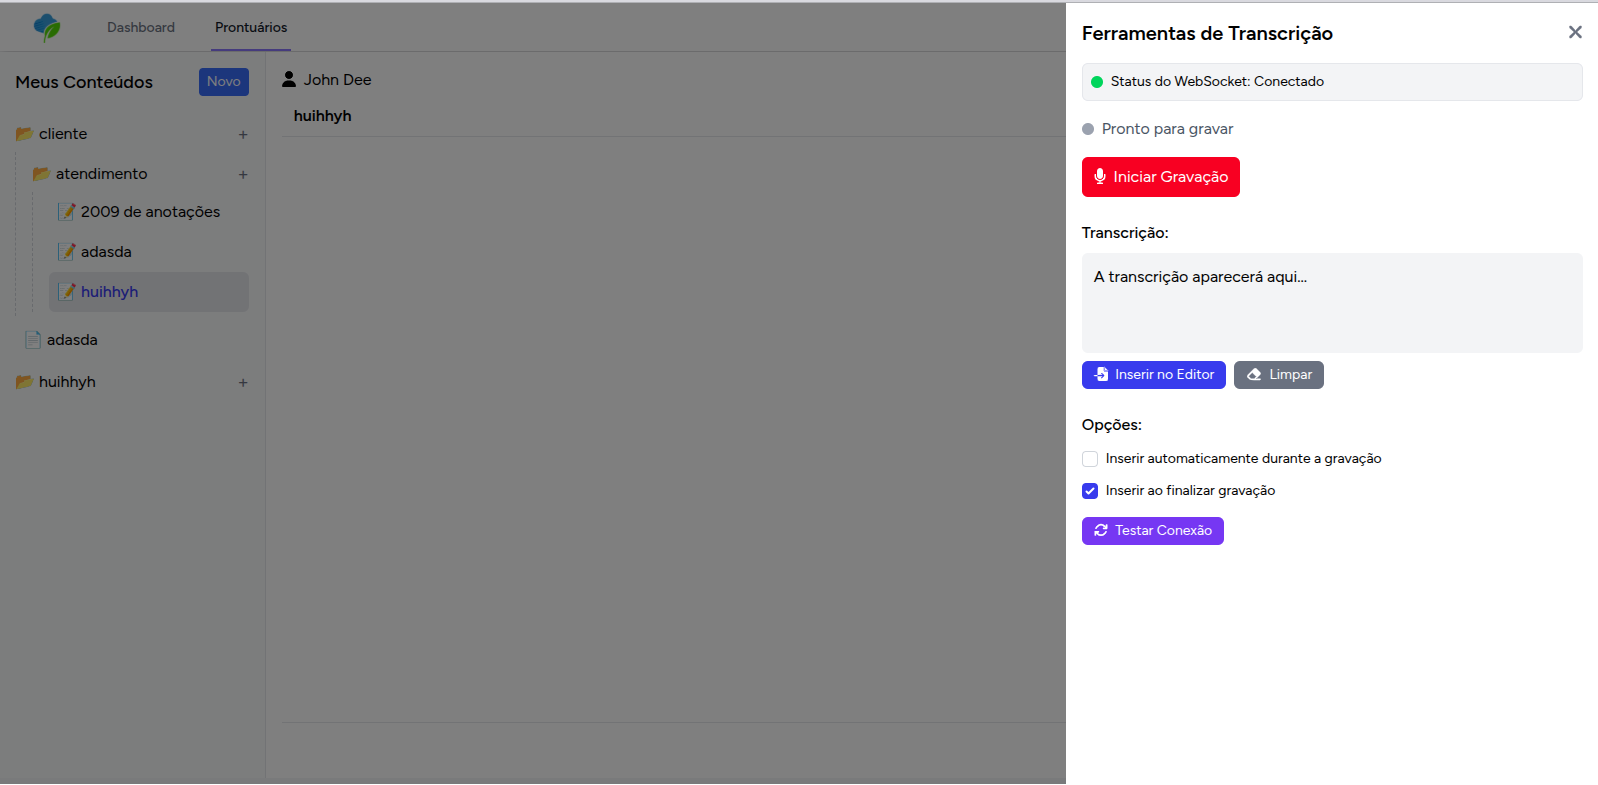1598x785 pixels.
Task: Collapse the atendimento folder
Action: coord(101,174)
